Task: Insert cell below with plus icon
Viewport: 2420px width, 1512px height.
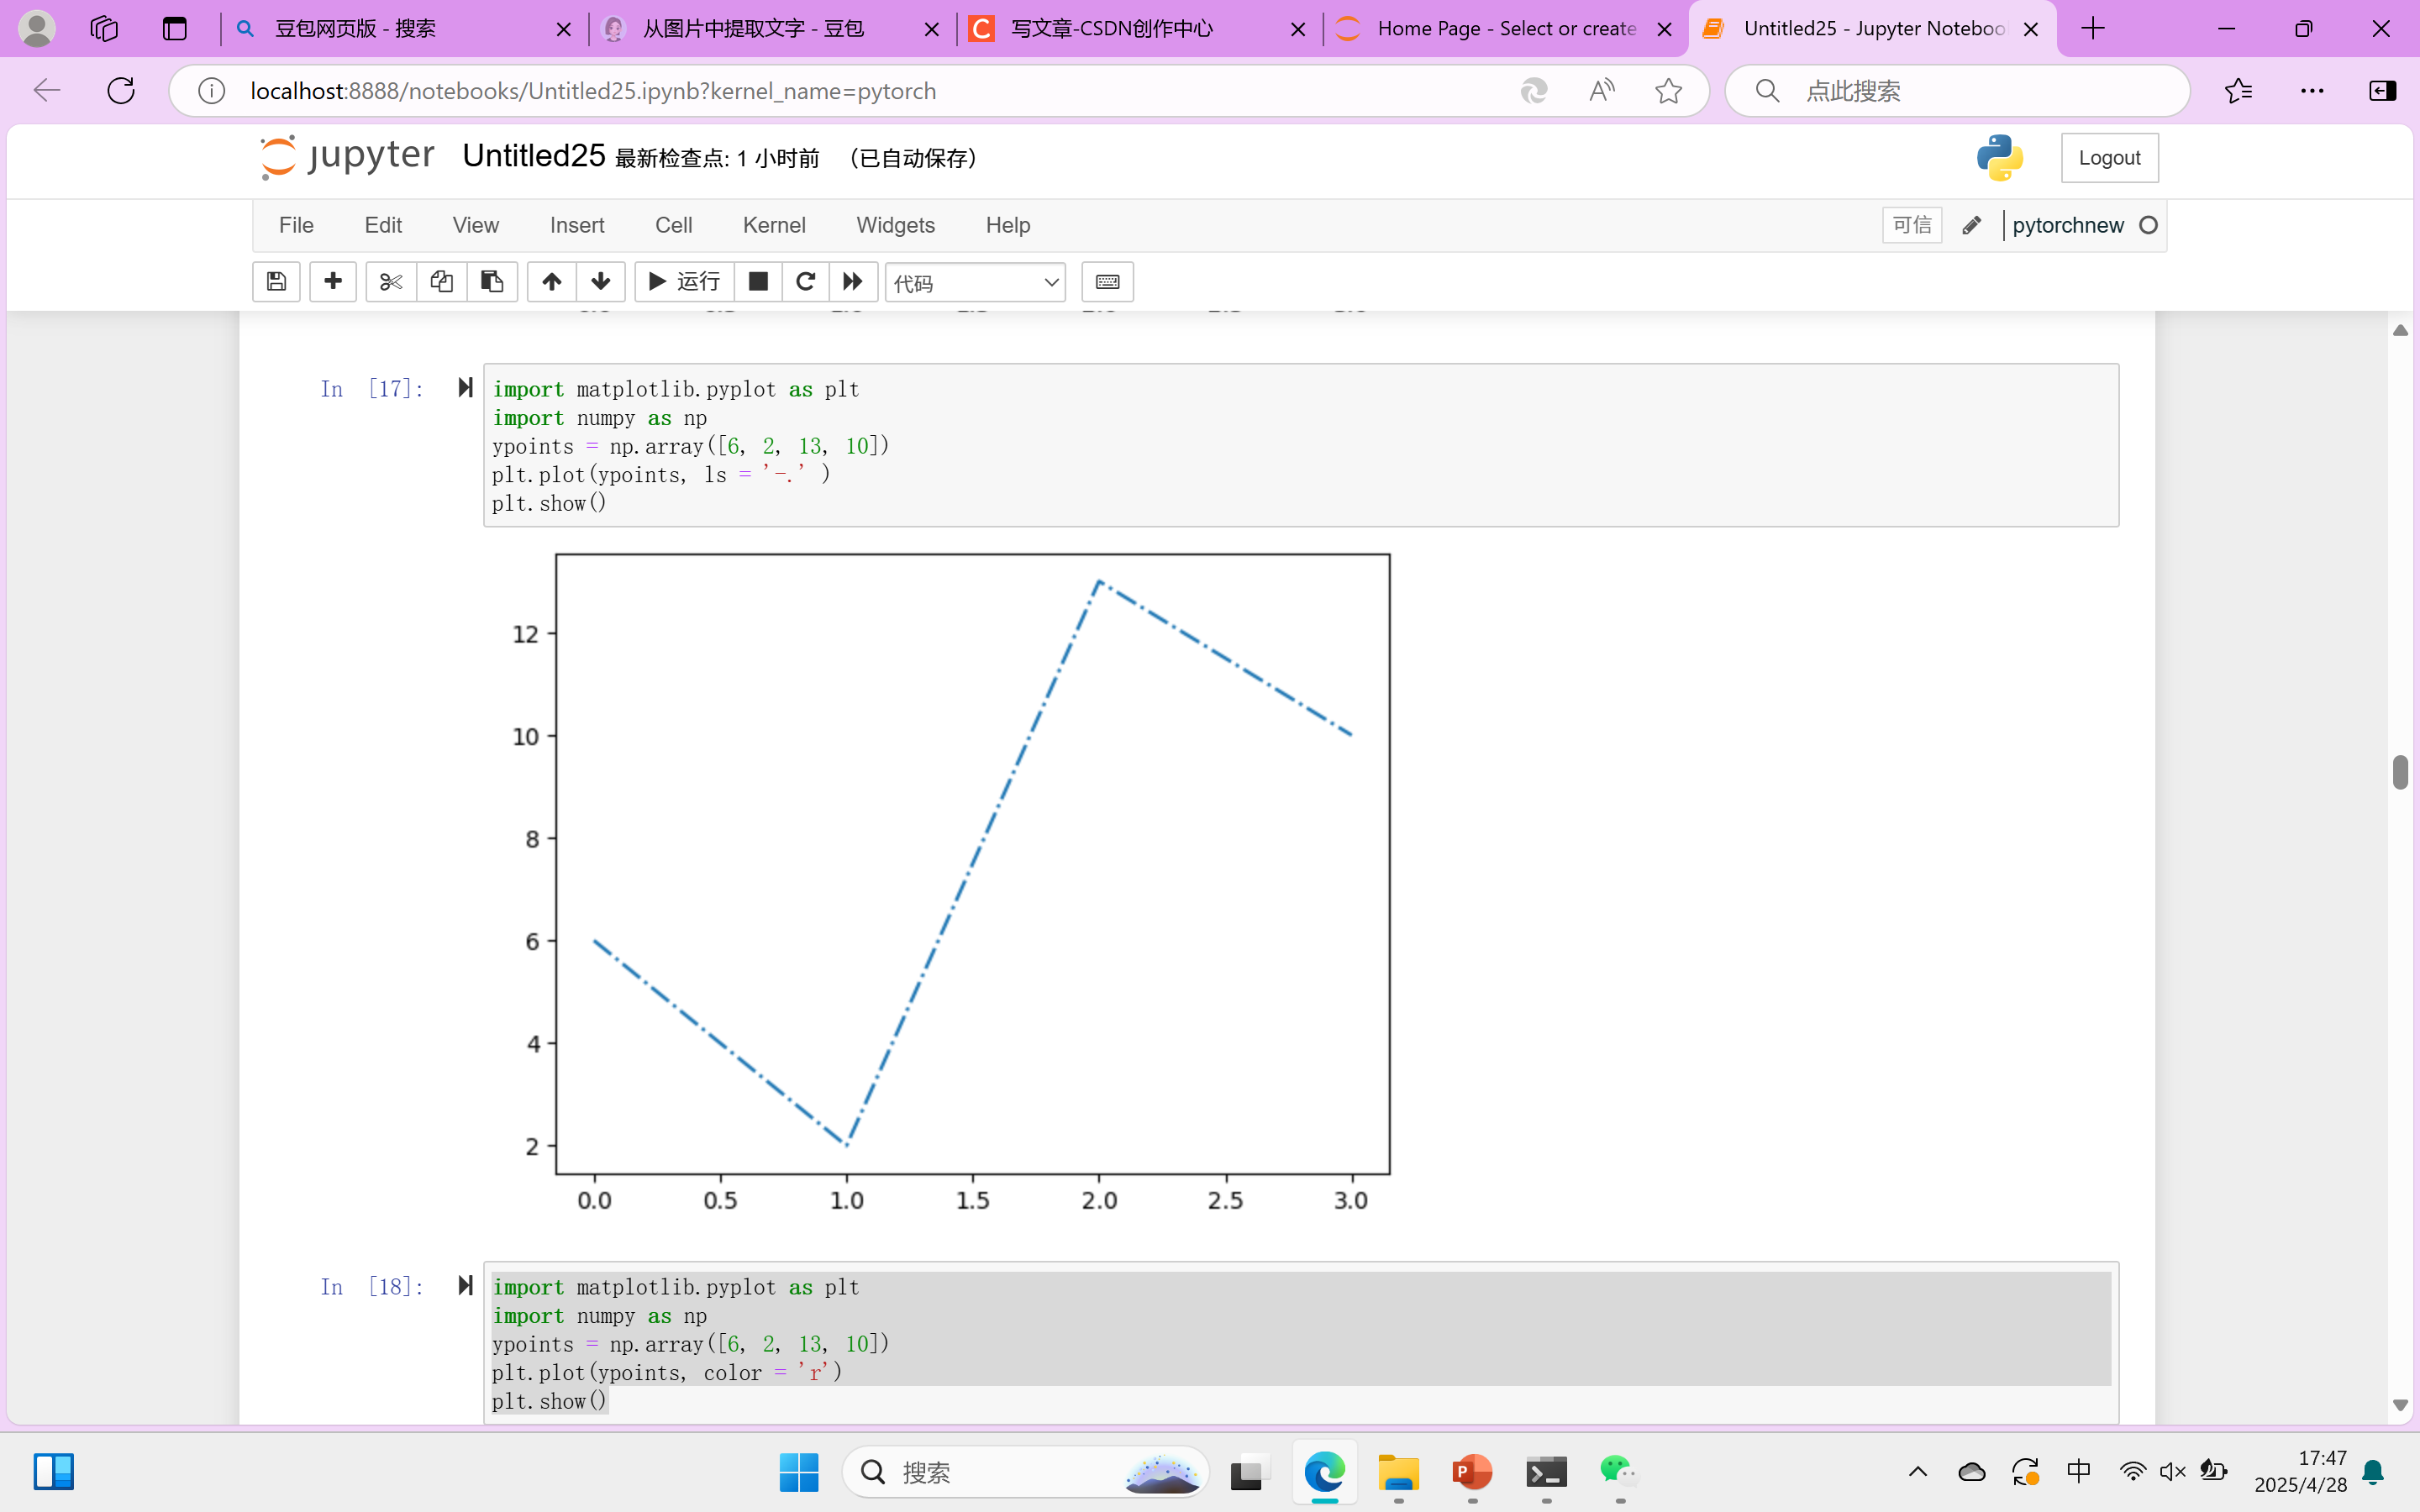Action: click(x=333, y=282)
